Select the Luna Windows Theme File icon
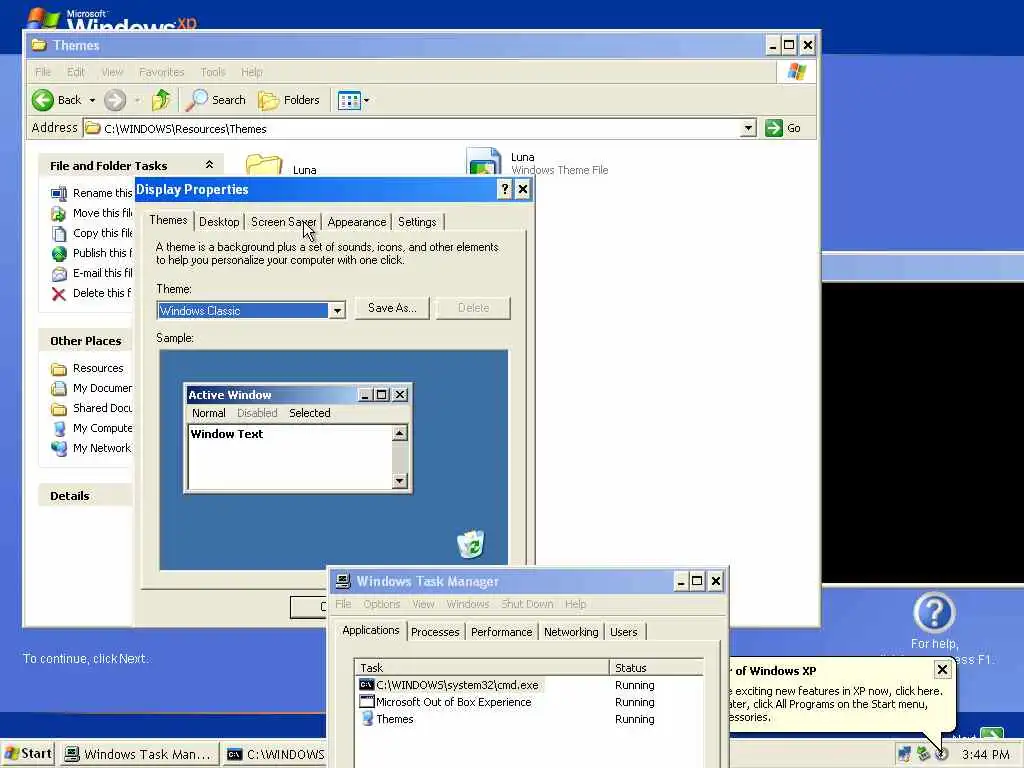The height and width of the screenshot is (768, 1024). pyautogui.click(x=483, y=161)
